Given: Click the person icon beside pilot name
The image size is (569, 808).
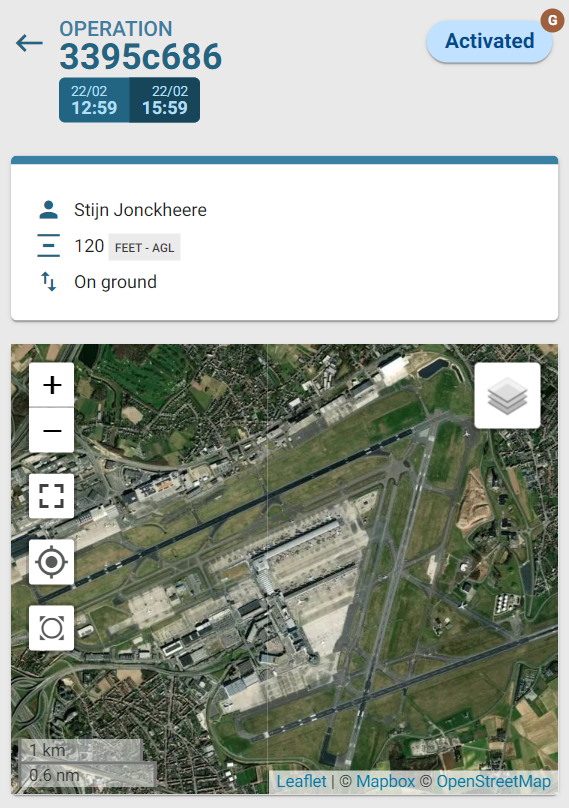Looking at the screenshot, I should [x=49, y=210].
